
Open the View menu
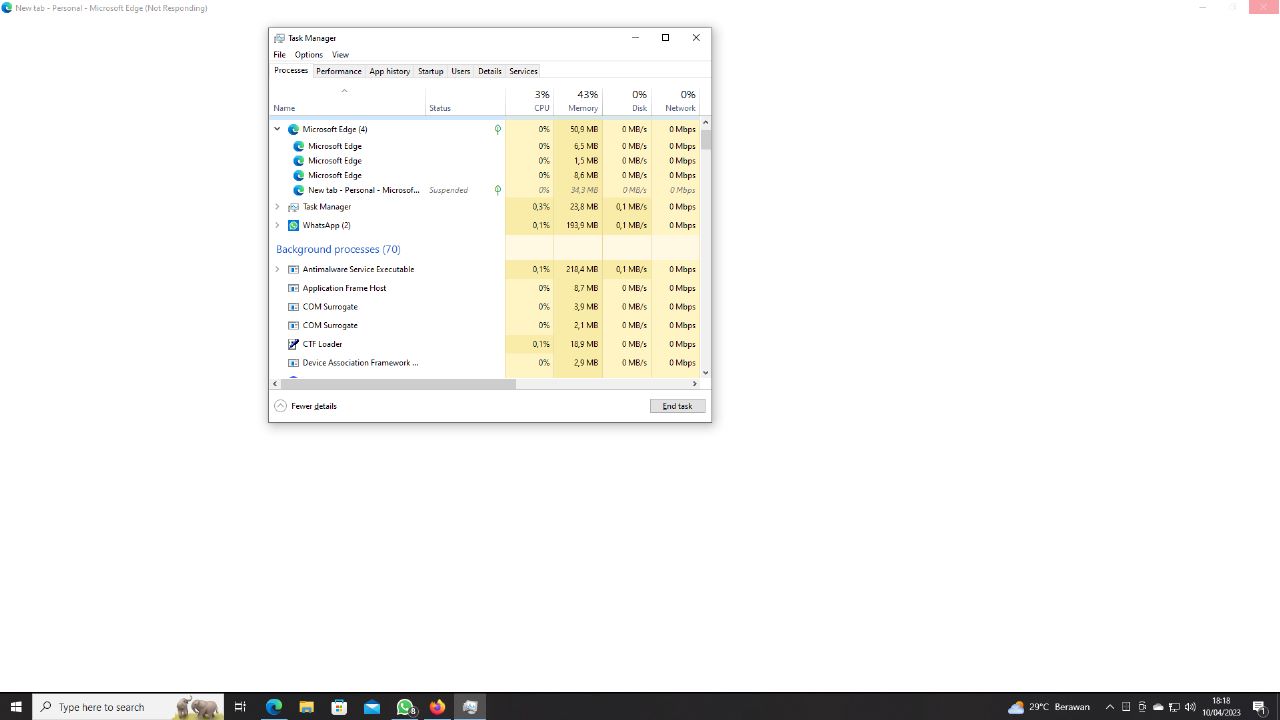(340, 55)
